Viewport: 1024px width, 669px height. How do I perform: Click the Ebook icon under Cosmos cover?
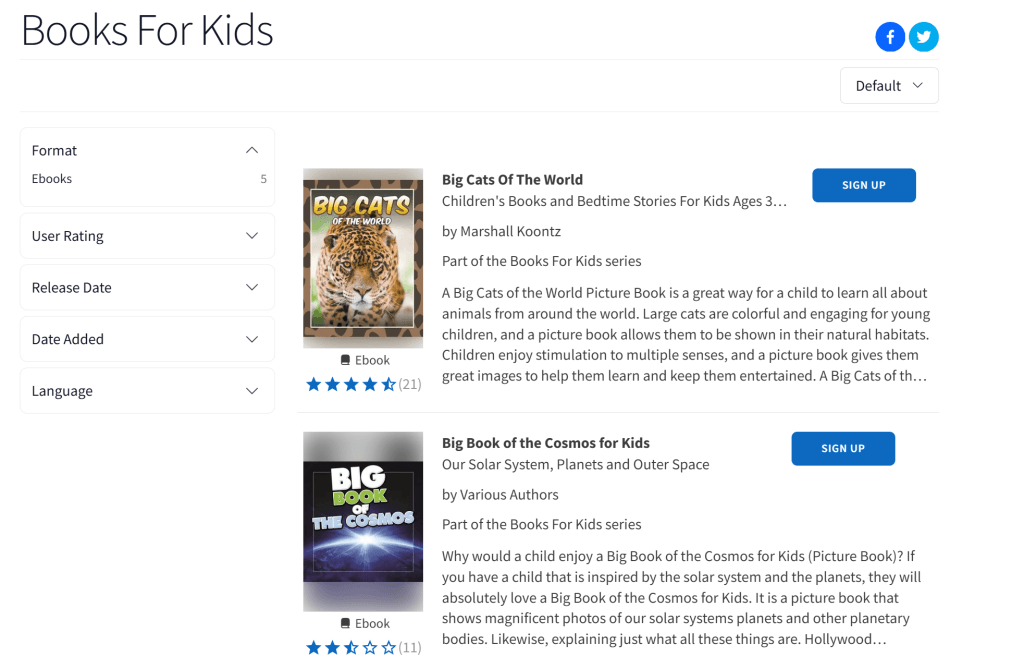tap(345, 623)
